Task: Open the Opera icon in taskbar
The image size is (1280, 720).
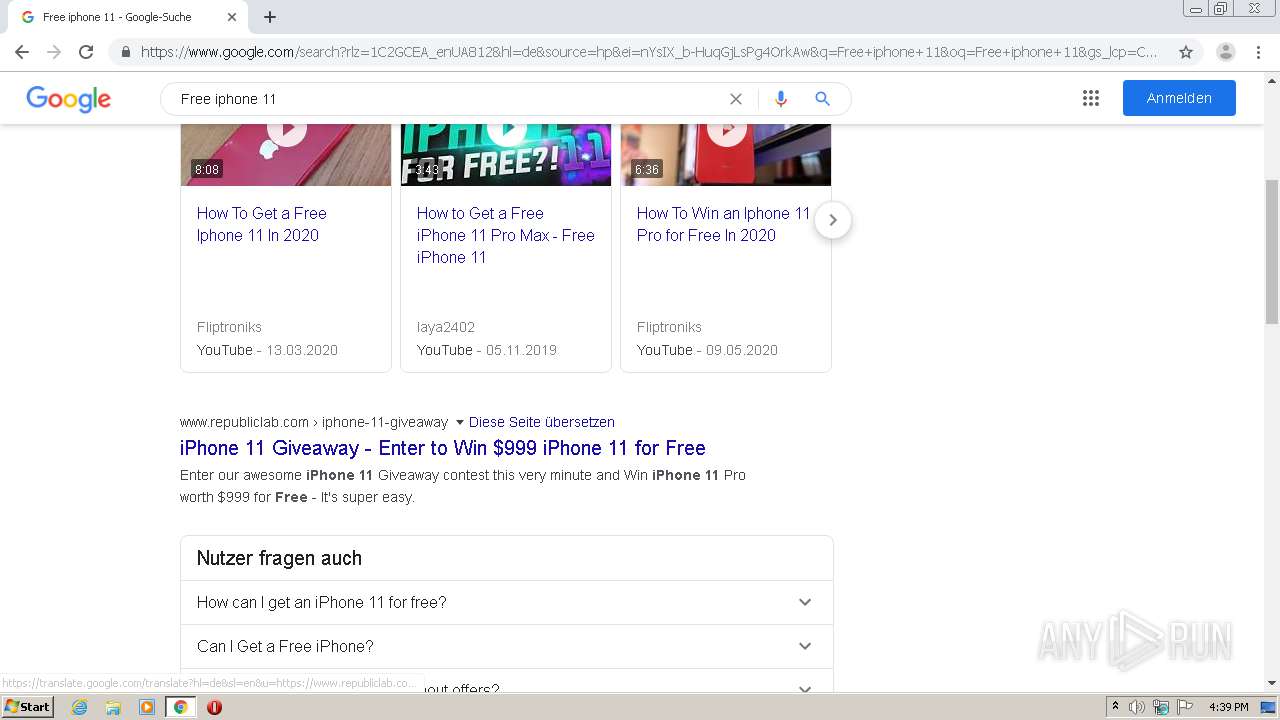Action: [x=214, y=707]
